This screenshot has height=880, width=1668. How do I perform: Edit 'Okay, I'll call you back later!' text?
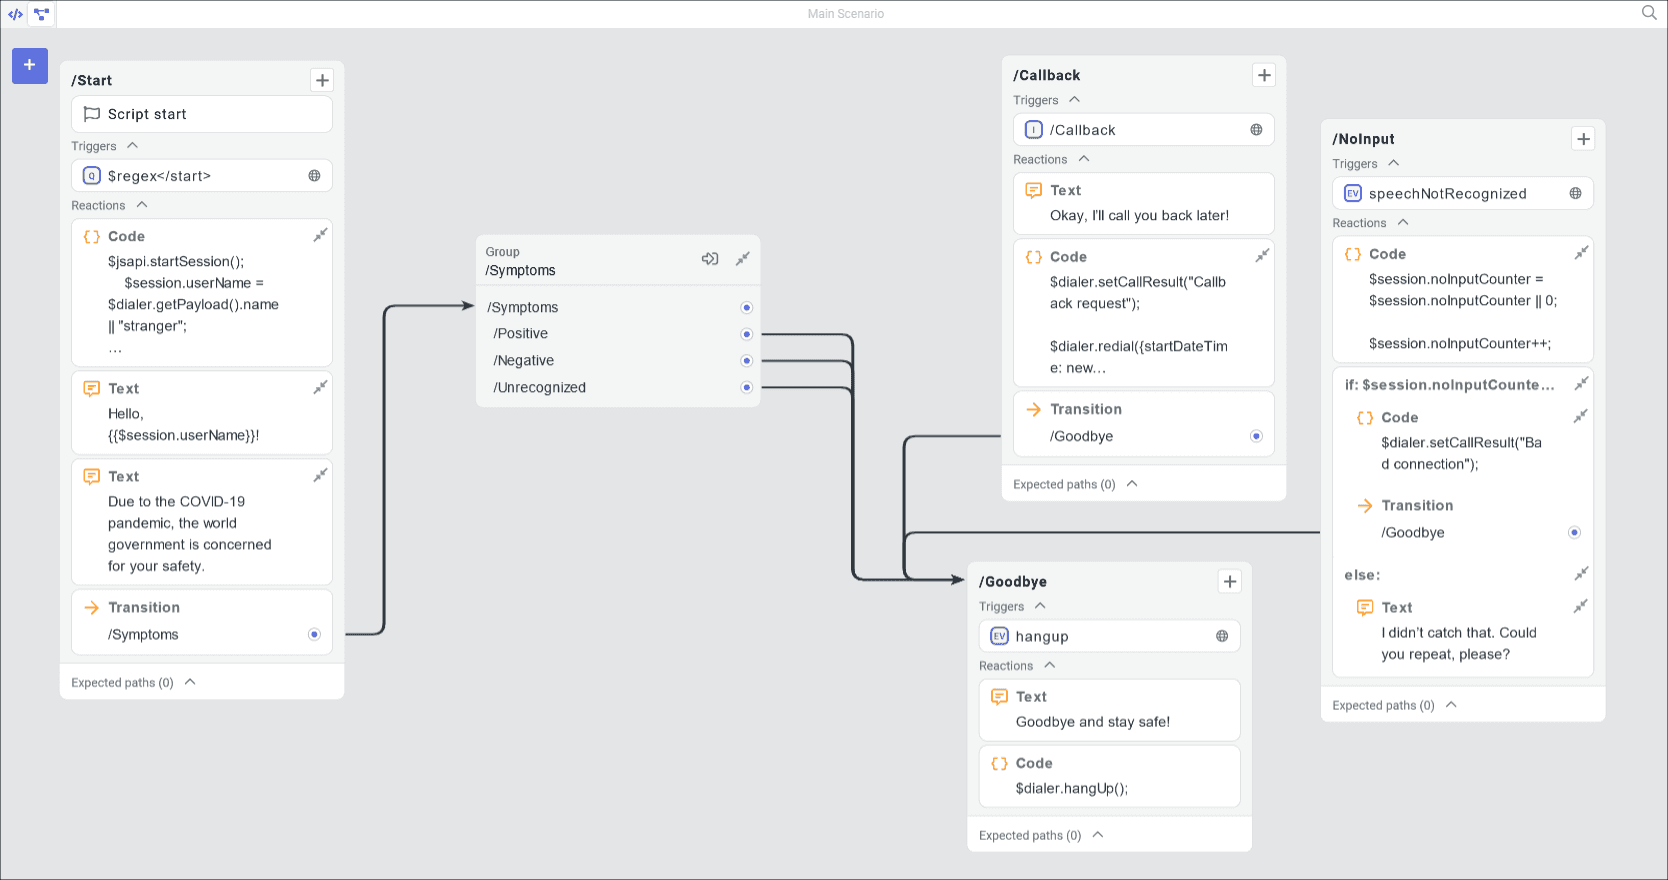1144,203
